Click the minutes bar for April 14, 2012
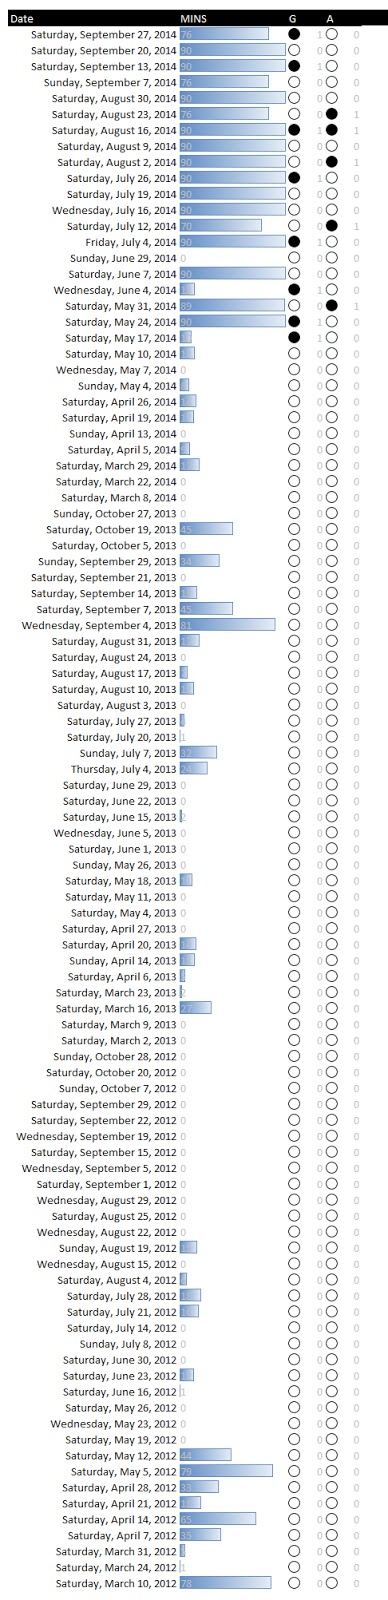 tap(218, 1520)
